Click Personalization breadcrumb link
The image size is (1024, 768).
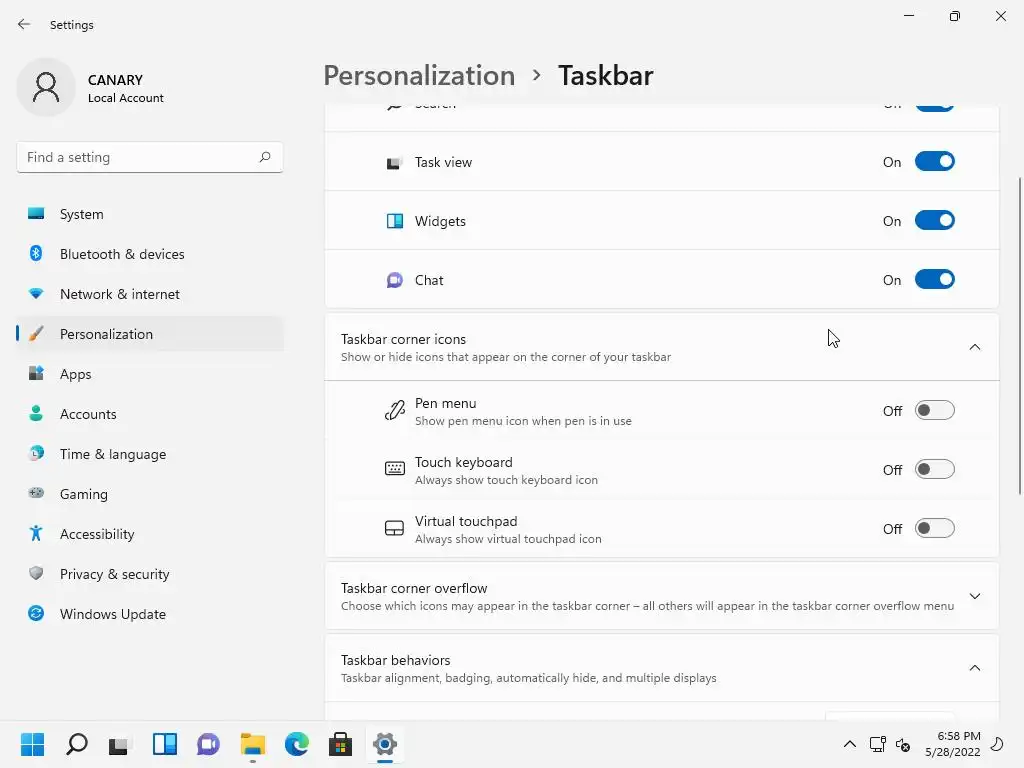(x=419, y=76)
